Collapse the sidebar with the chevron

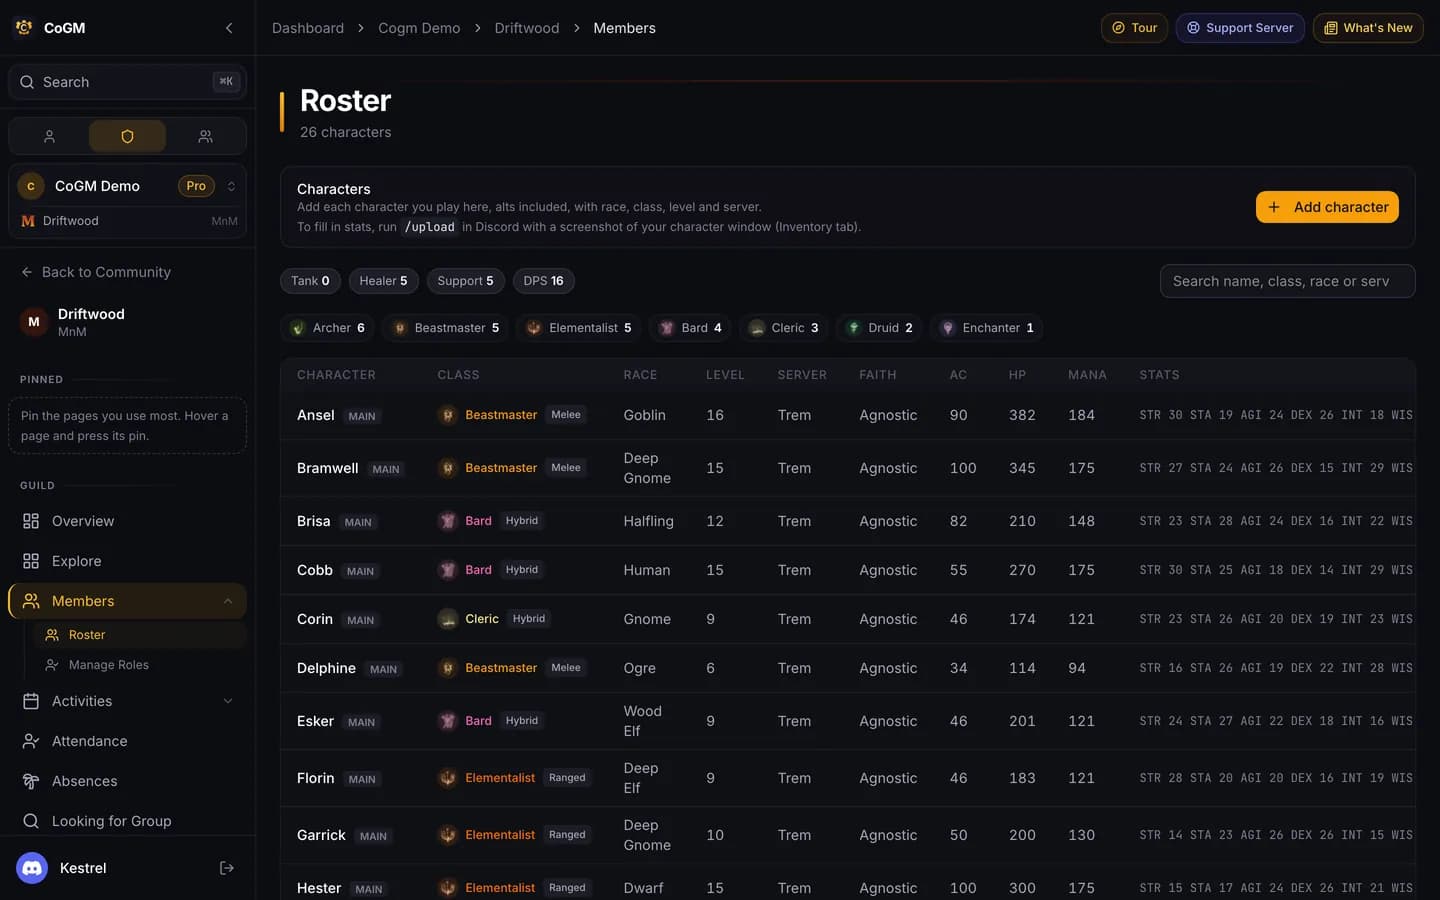[x=229, y=28]
